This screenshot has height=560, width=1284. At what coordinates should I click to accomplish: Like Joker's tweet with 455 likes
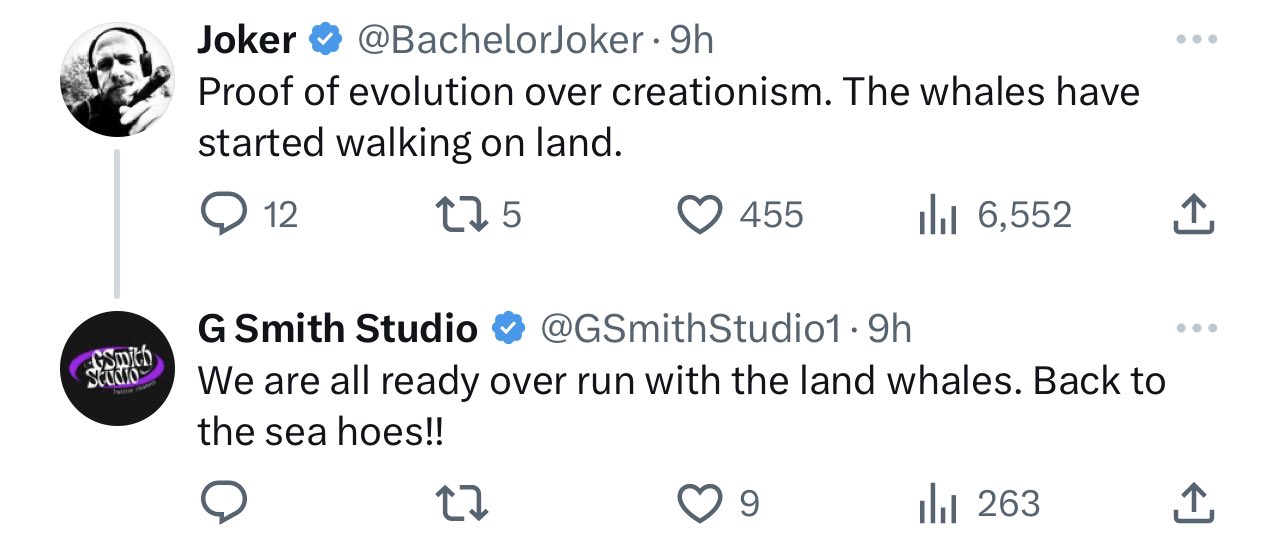click(x=700, y=215)
